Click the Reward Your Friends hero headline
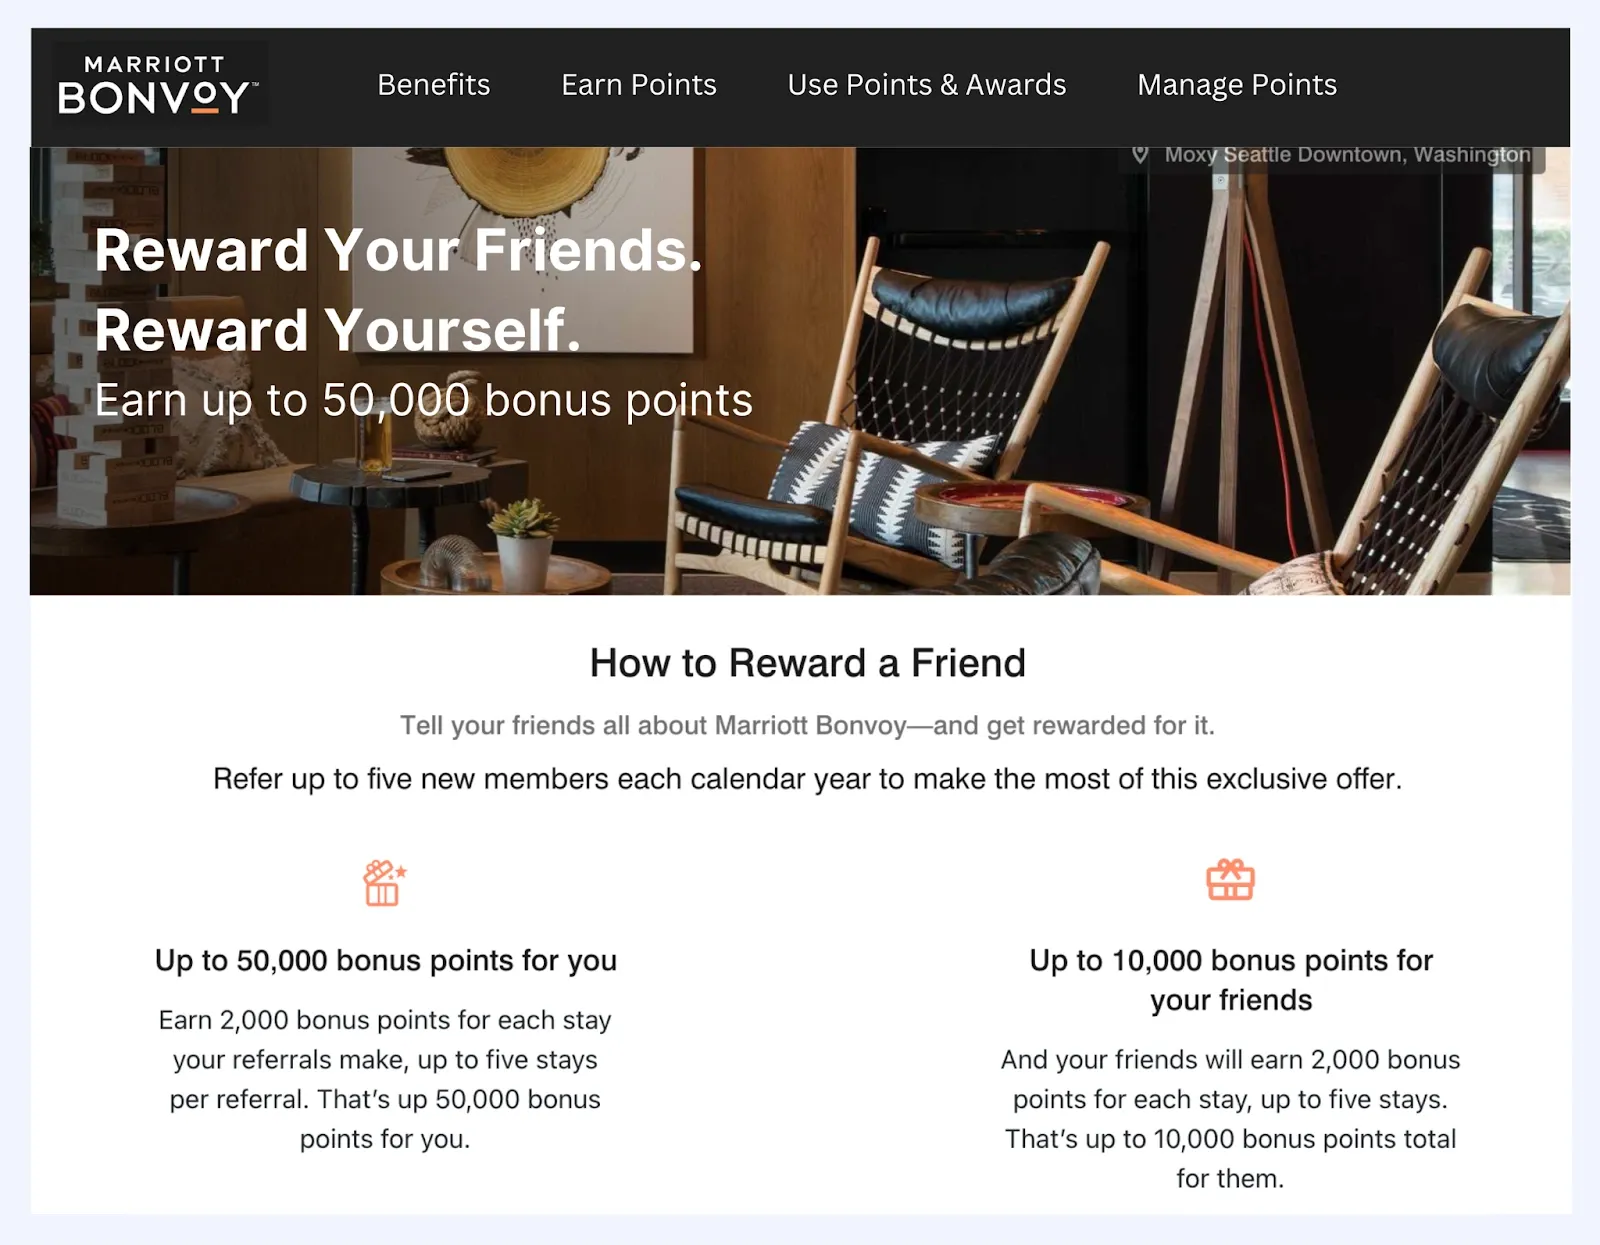The image size is (1600, 1245). (x=399, y=251)
